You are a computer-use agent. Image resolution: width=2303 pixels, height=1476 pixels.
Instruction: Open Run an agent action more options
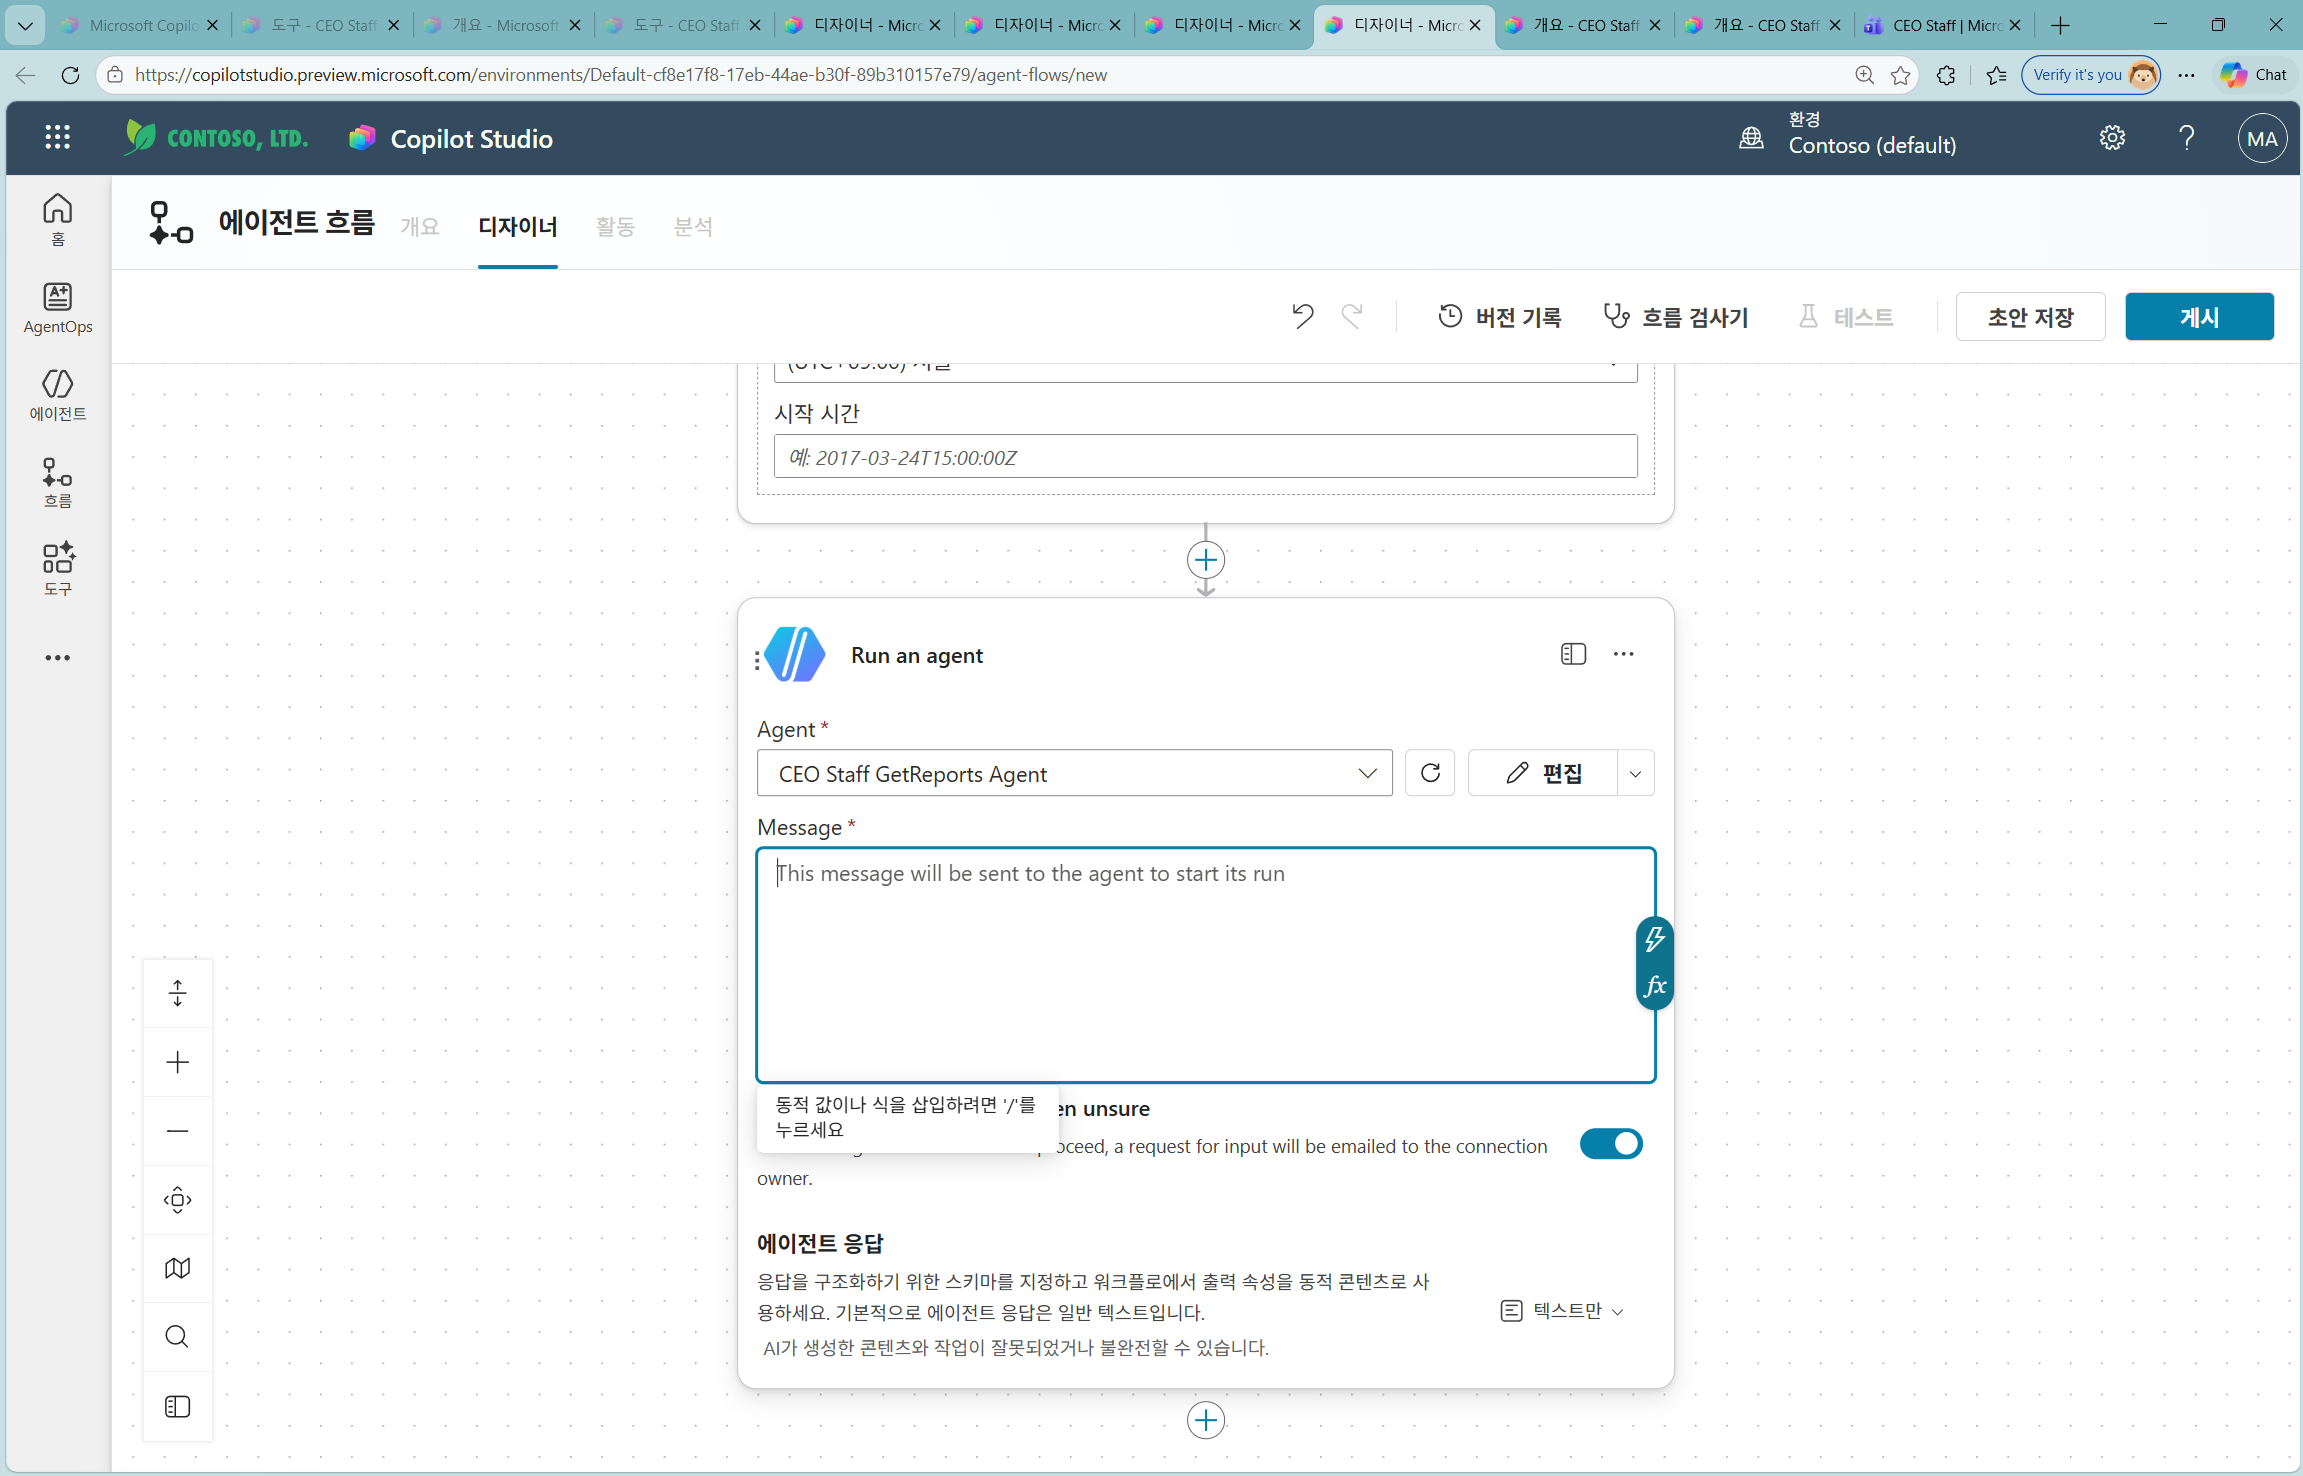tap(1623, 654)
